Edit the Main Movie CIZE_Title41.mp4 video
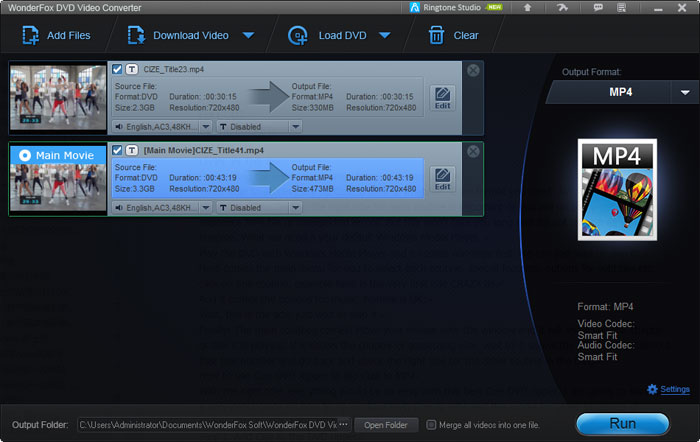The height and width of the screenshot is (442, 700). point(442,179)
